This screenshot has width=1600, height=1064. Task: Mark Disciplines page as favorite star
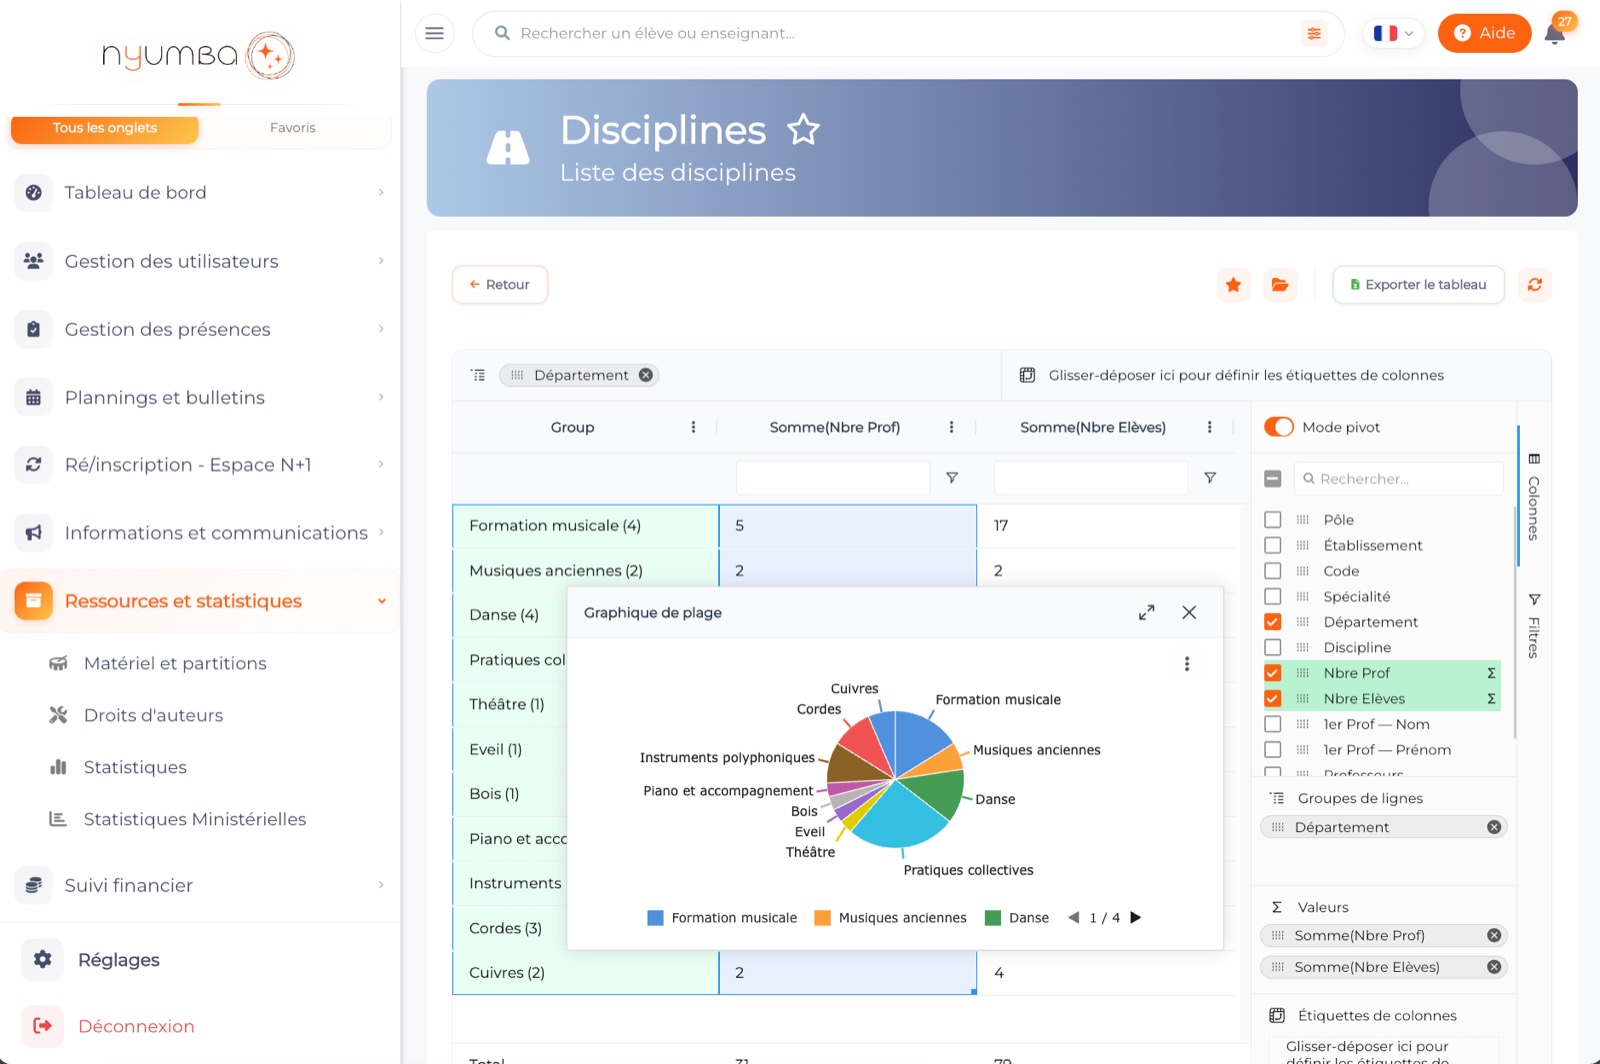[803, 130]
